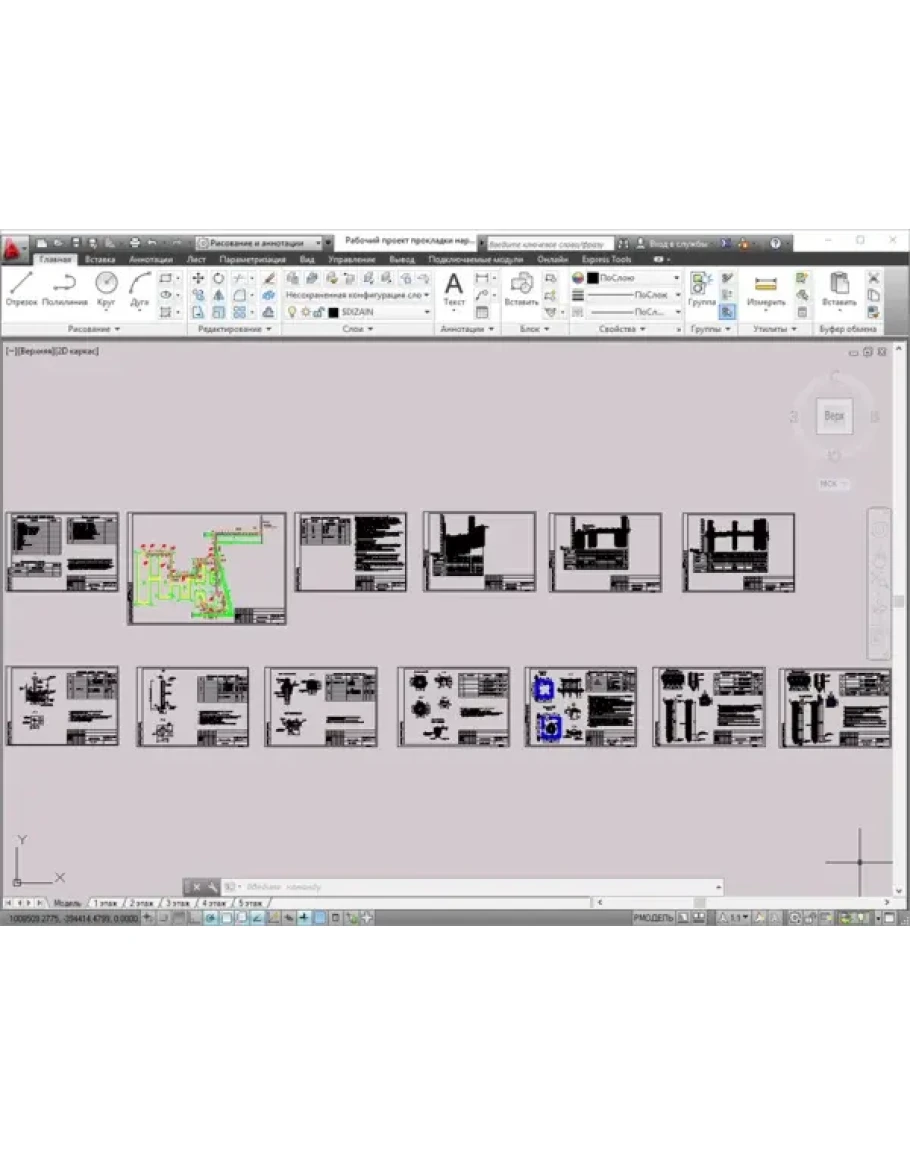Switch to the Вставка ribbon tab

(101, 259)
